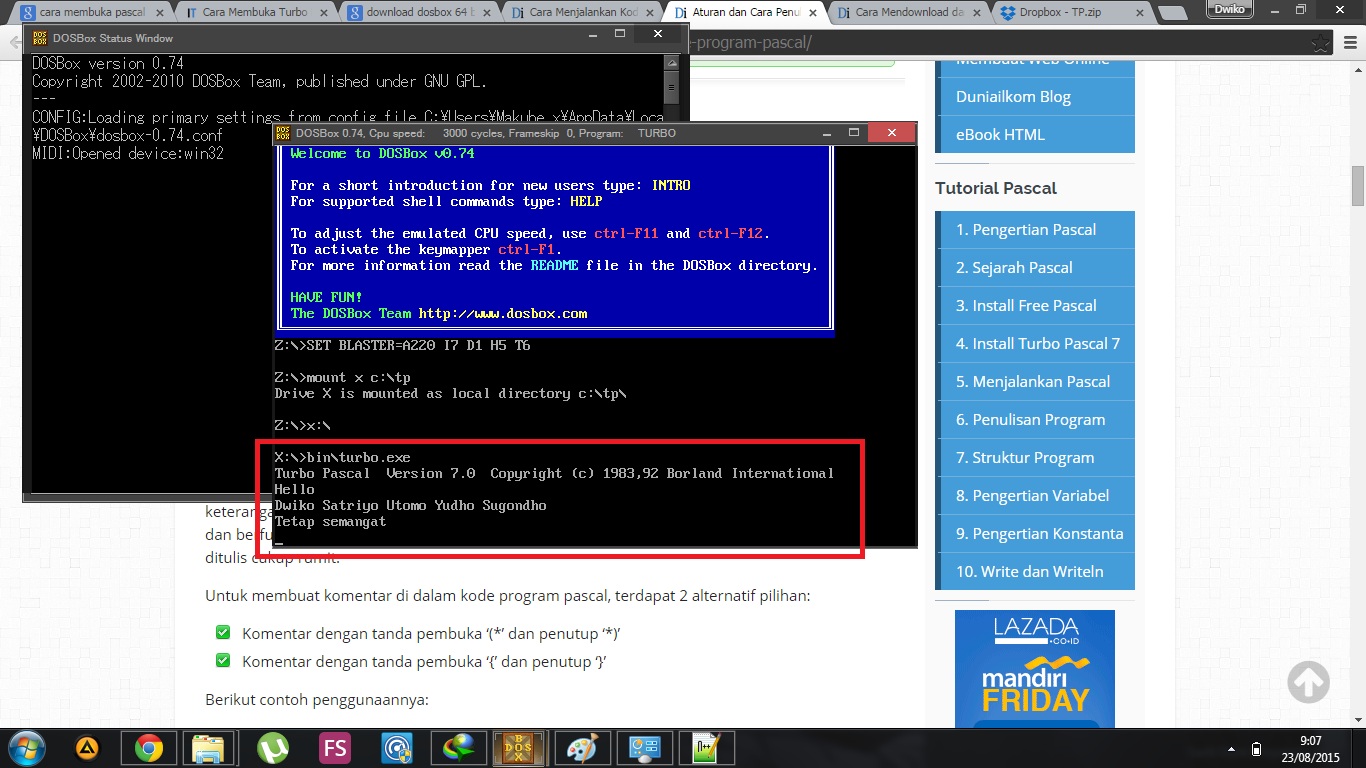Close the DOSBox 0.74 TURBO window
The width and height of the screenshot is (1366, 768).
(891, 133)
